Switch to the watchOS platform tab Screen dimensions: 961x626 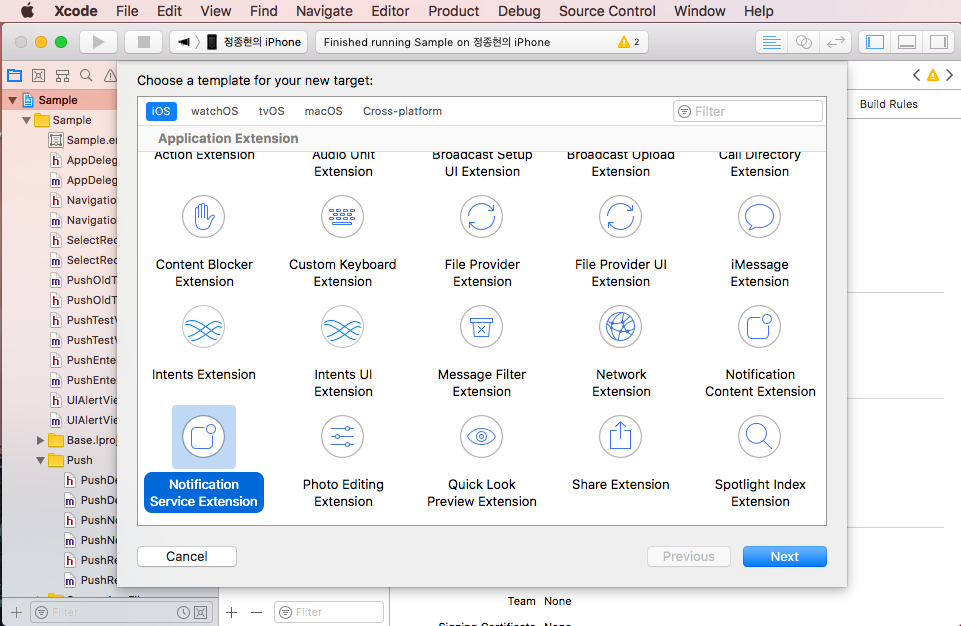tap(215, 111)
